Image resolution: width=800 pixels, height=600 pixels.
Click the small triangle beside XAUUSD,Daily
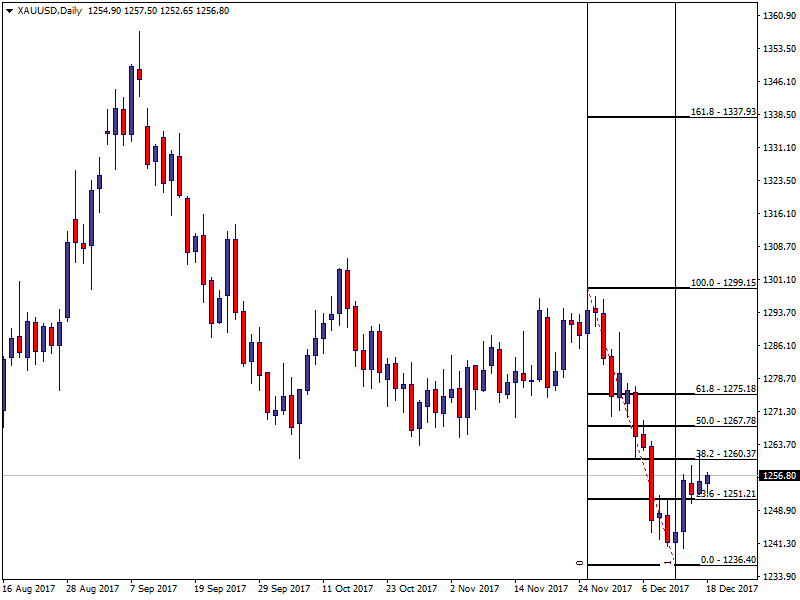click(9, 10)
